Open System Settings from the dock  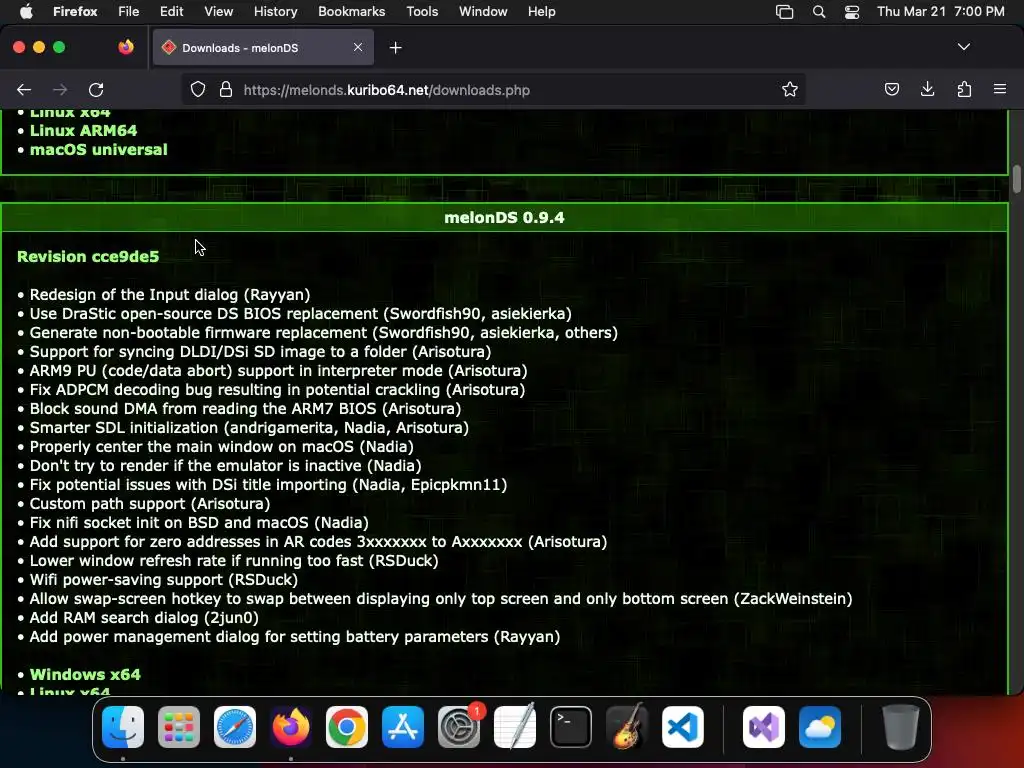tap(459, 727)
